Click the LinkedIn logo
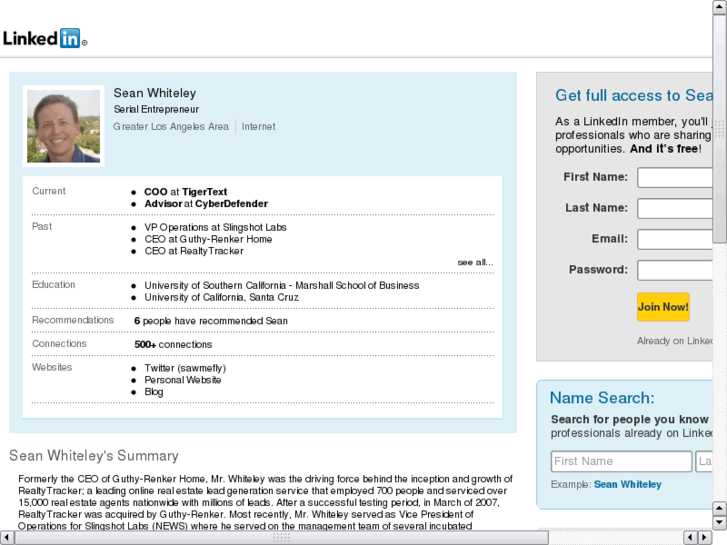 tap(45, 38)
